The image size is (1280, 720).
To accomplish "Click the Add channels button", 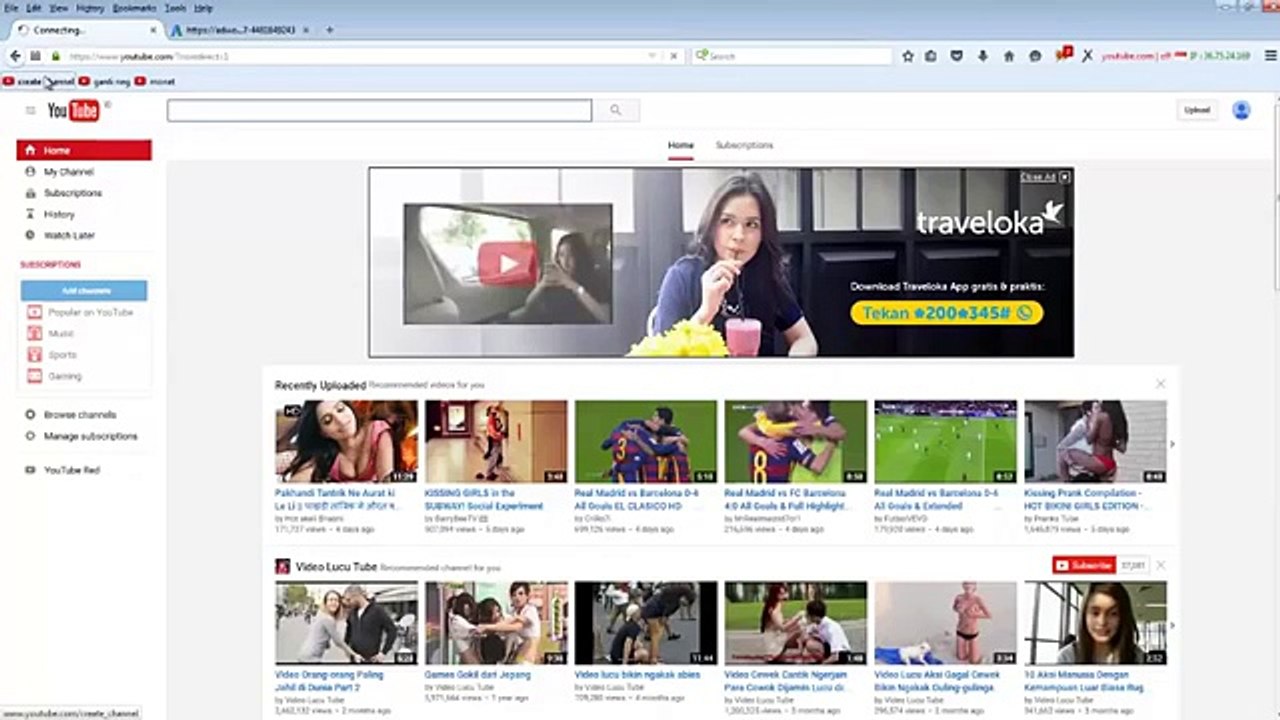I will click(84, 291).
